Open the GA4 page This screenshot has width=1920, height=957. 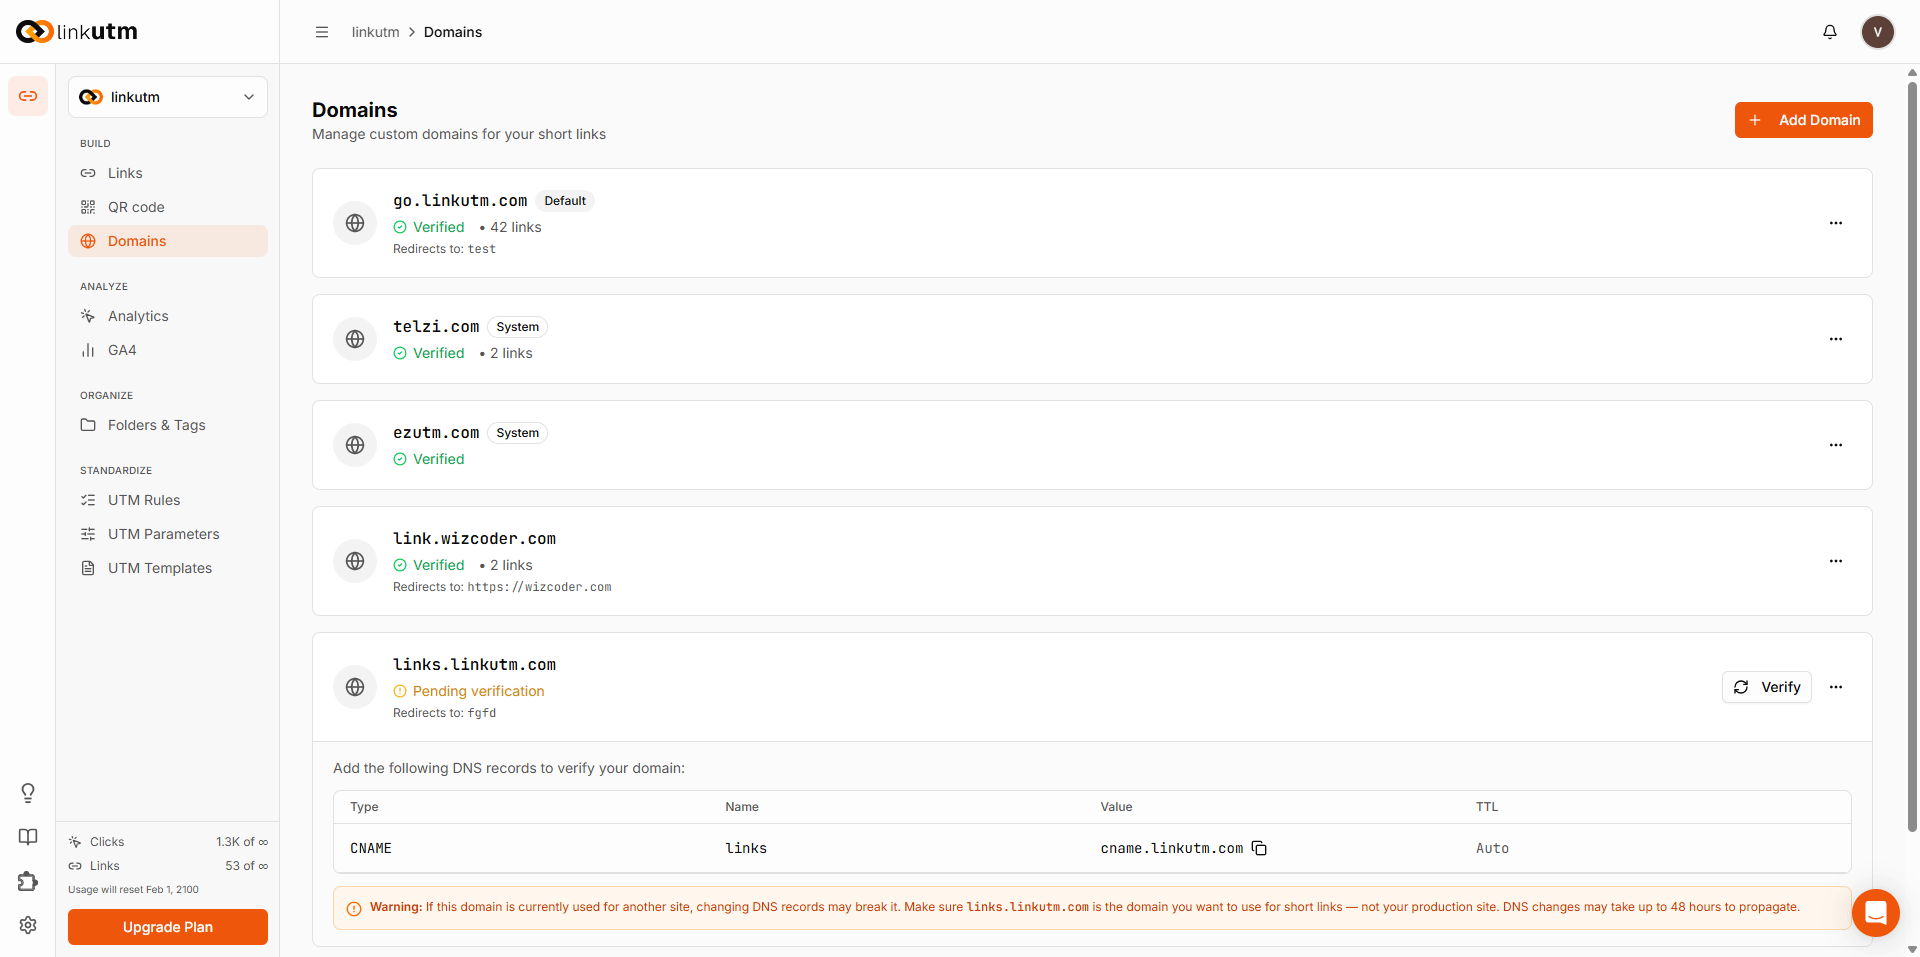pyautogui.click(x=168, y=350)
